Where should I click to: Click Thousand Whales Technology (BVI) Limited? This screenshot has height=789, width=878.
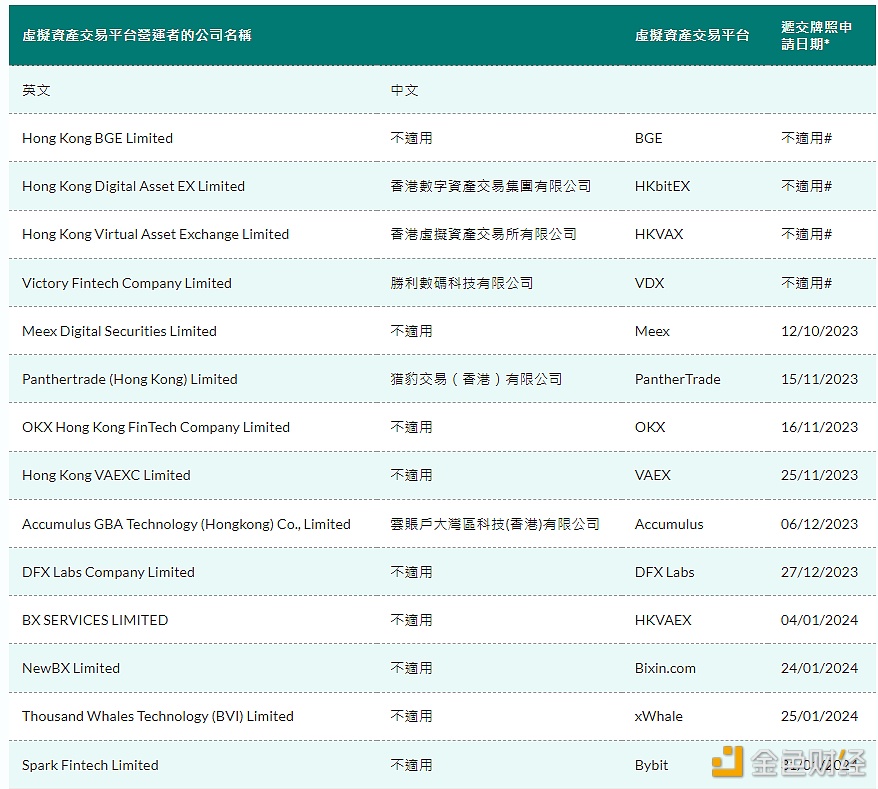[158, 717]
